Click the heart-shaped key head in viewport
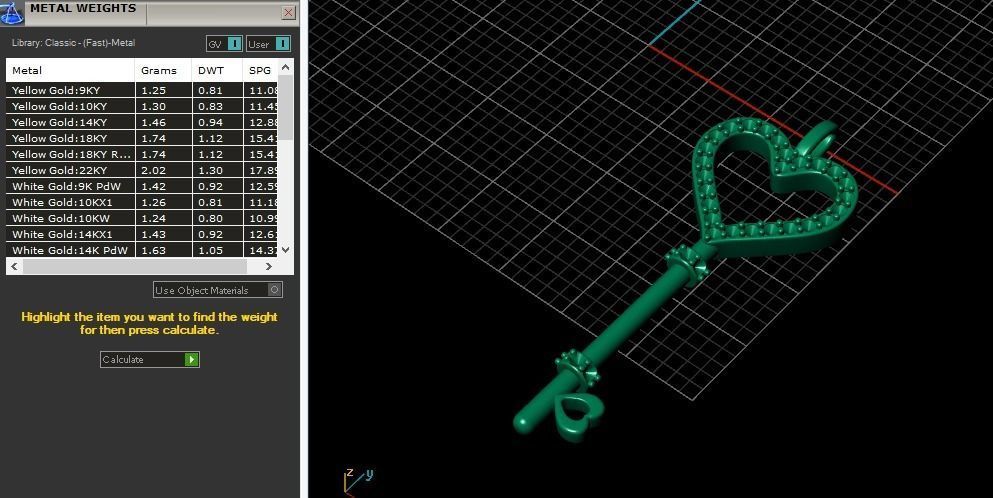The image size is (993, 498). pos(774,187)
